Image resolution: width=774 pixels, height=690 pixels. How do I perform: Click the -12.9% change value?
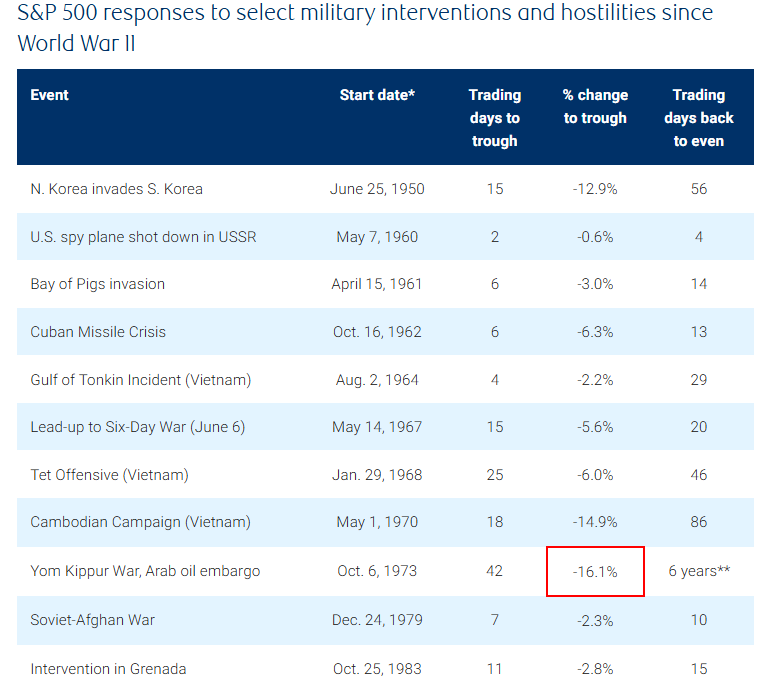point(595,189)
